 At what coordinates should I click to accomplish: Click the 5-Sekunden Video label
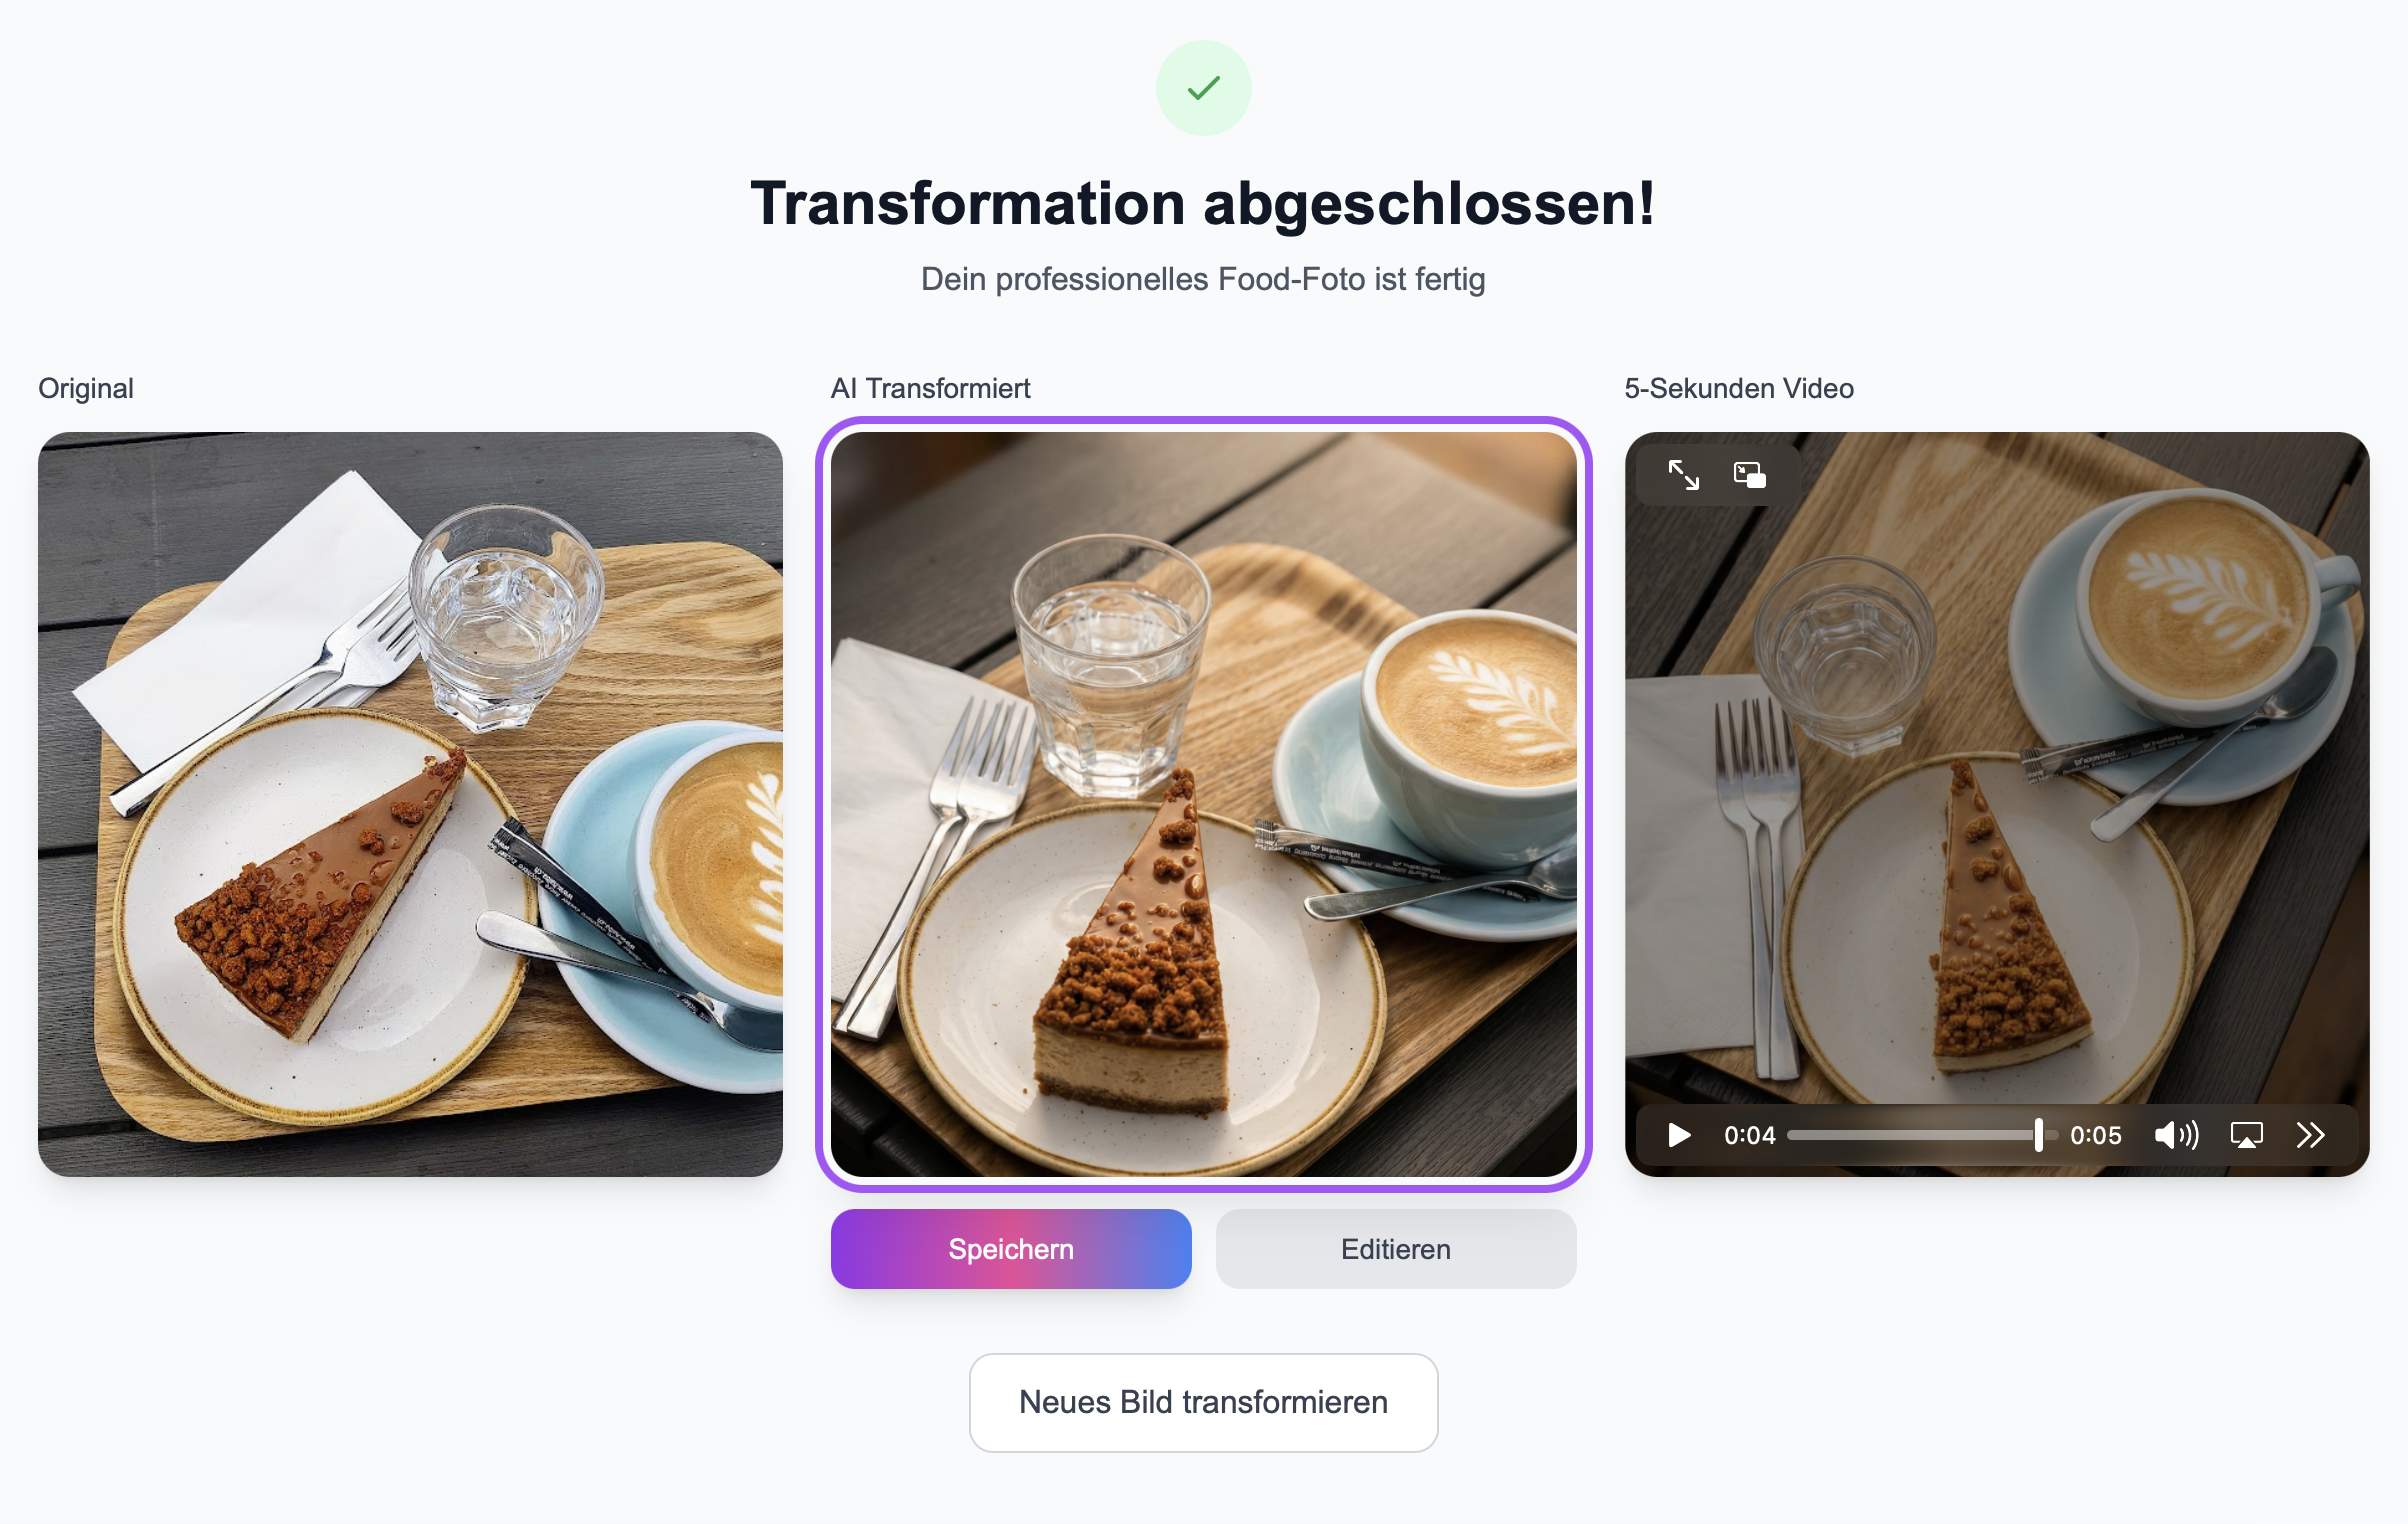tap(1739, 388)
